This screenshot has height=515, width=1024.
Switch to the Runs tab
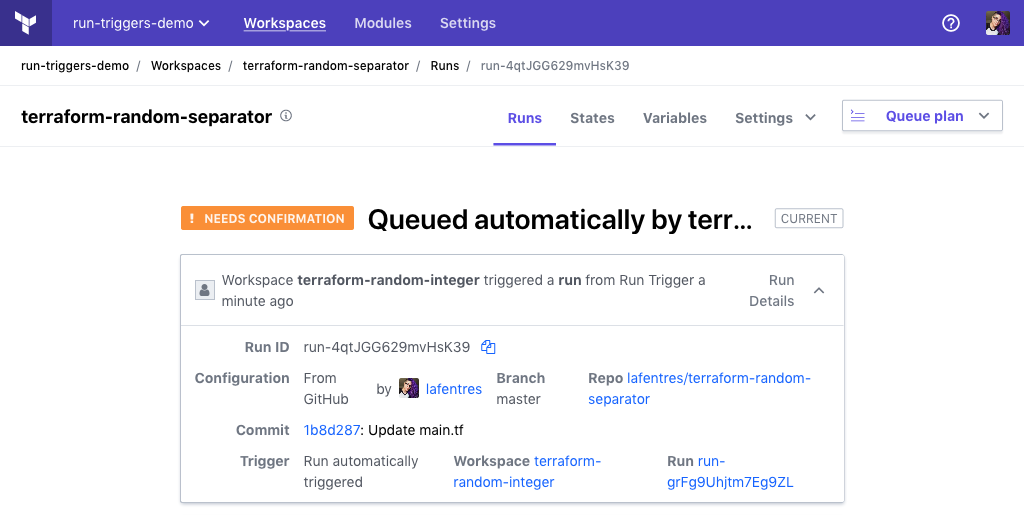524,118
